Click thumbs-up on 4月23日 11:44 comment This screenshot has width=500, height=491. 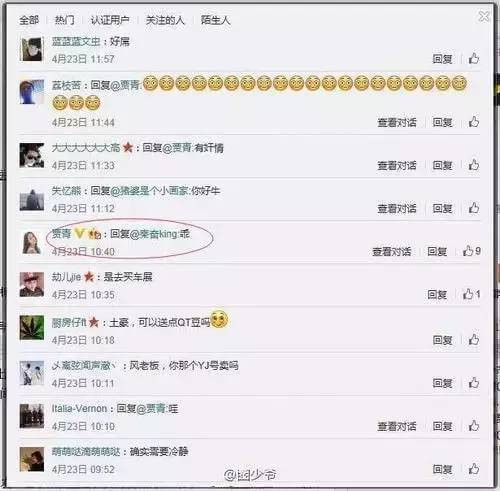(474, 122)
